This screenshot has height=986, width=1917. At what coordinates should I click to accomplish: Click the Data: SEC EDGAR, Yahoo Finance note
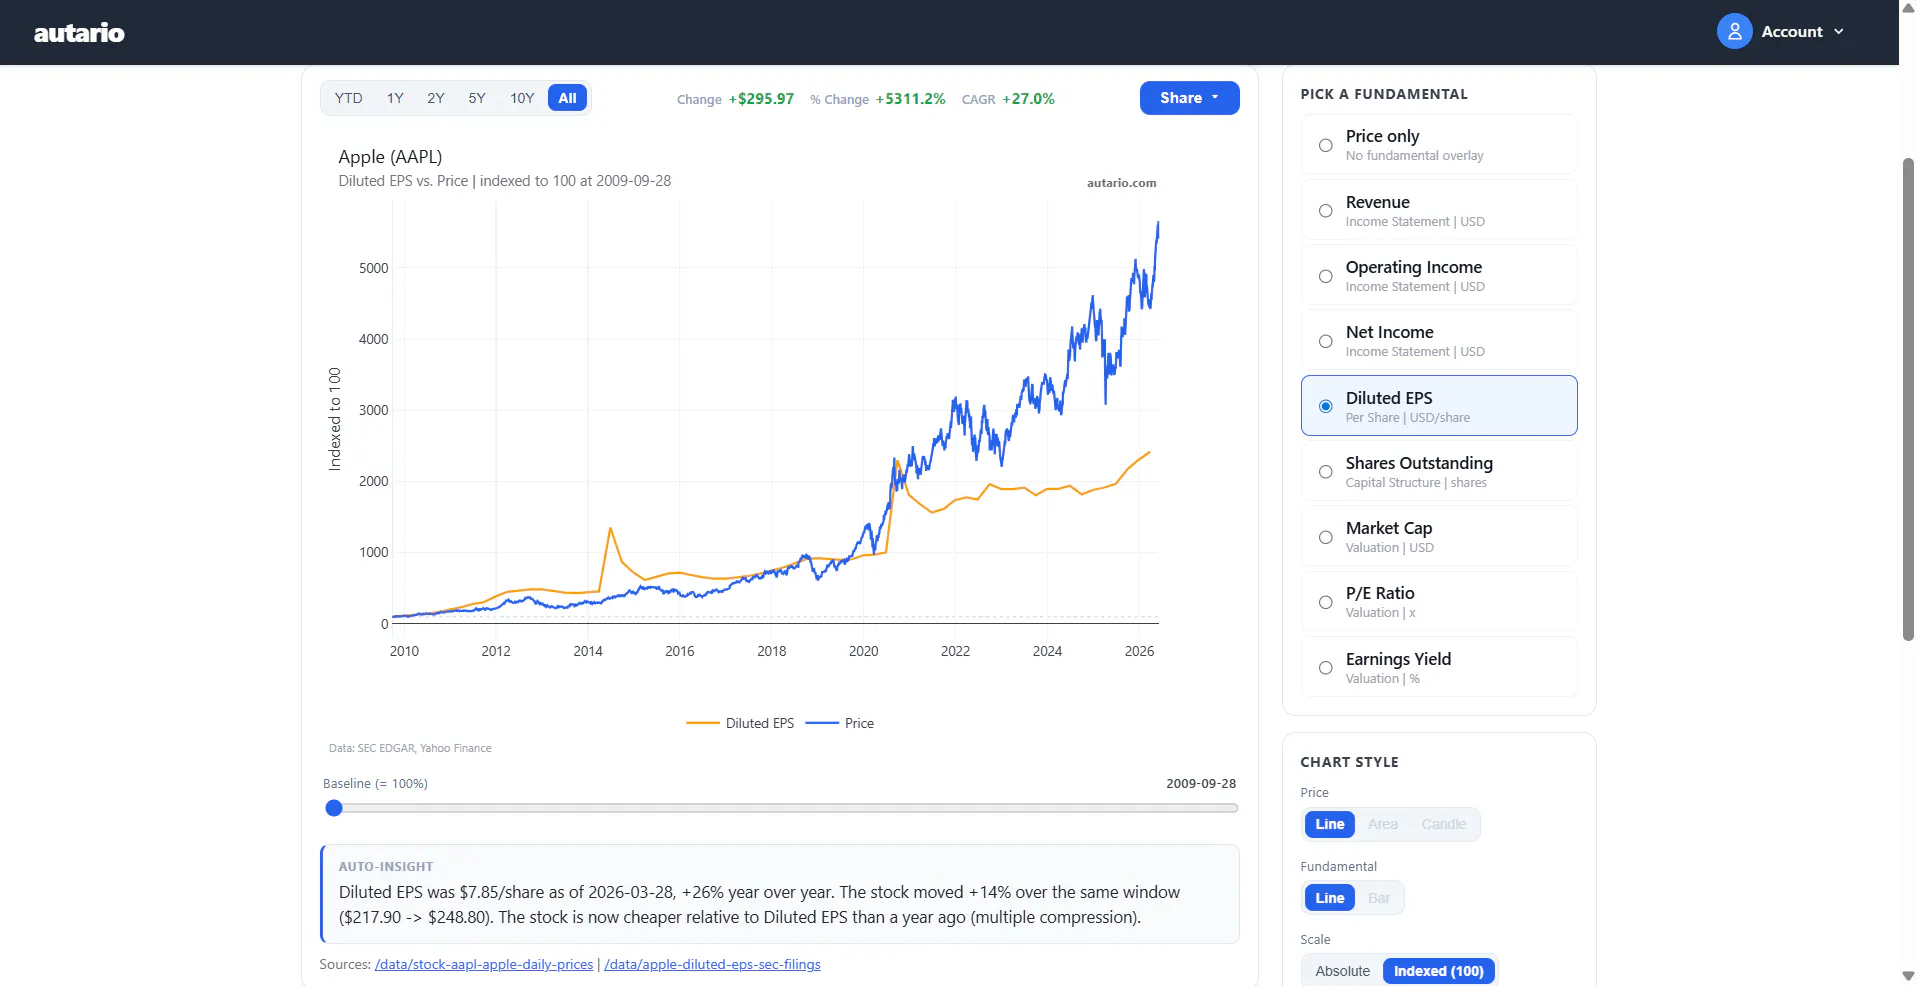point(410,748)
